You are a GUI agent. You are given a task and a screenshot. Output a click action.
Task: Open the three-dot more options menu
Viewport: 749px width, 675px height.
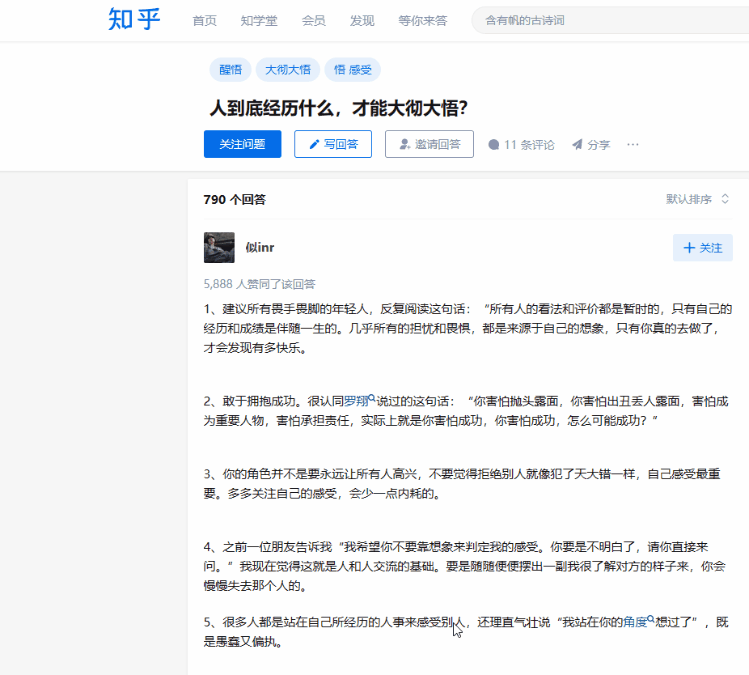[632, 145]
